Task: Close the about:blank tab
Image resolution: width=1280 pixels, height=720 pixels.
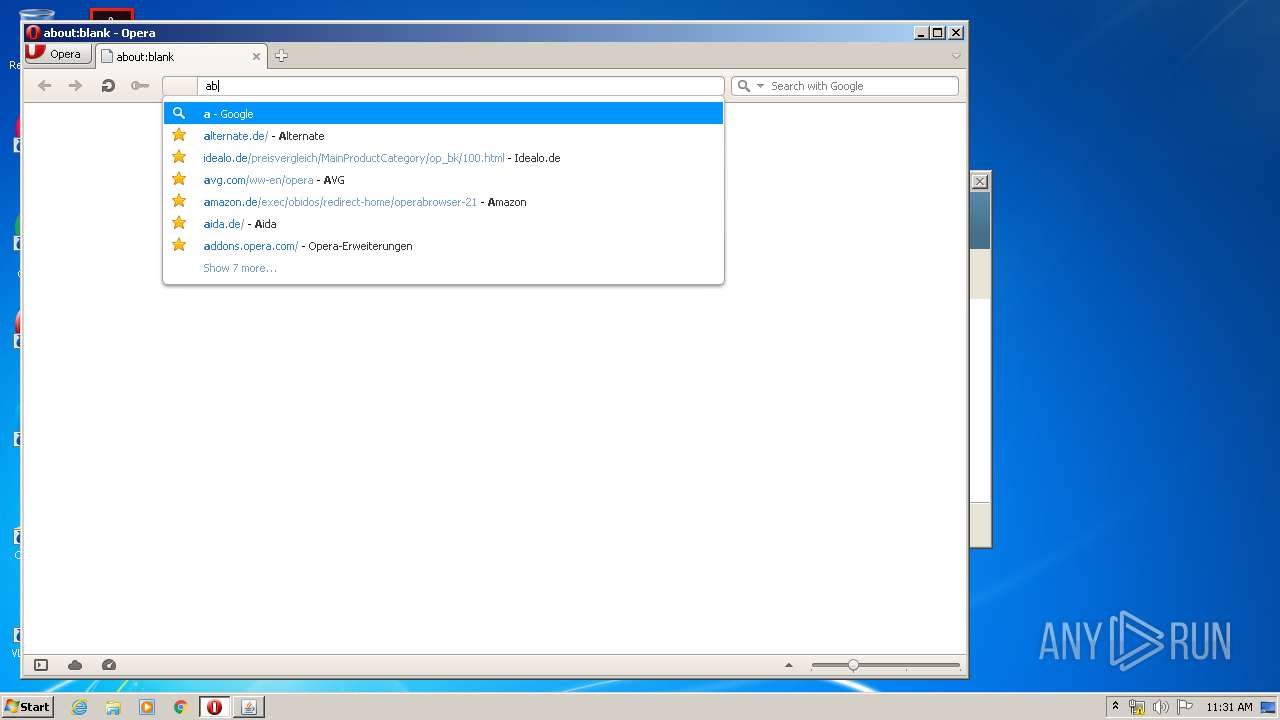Action: 256,57
